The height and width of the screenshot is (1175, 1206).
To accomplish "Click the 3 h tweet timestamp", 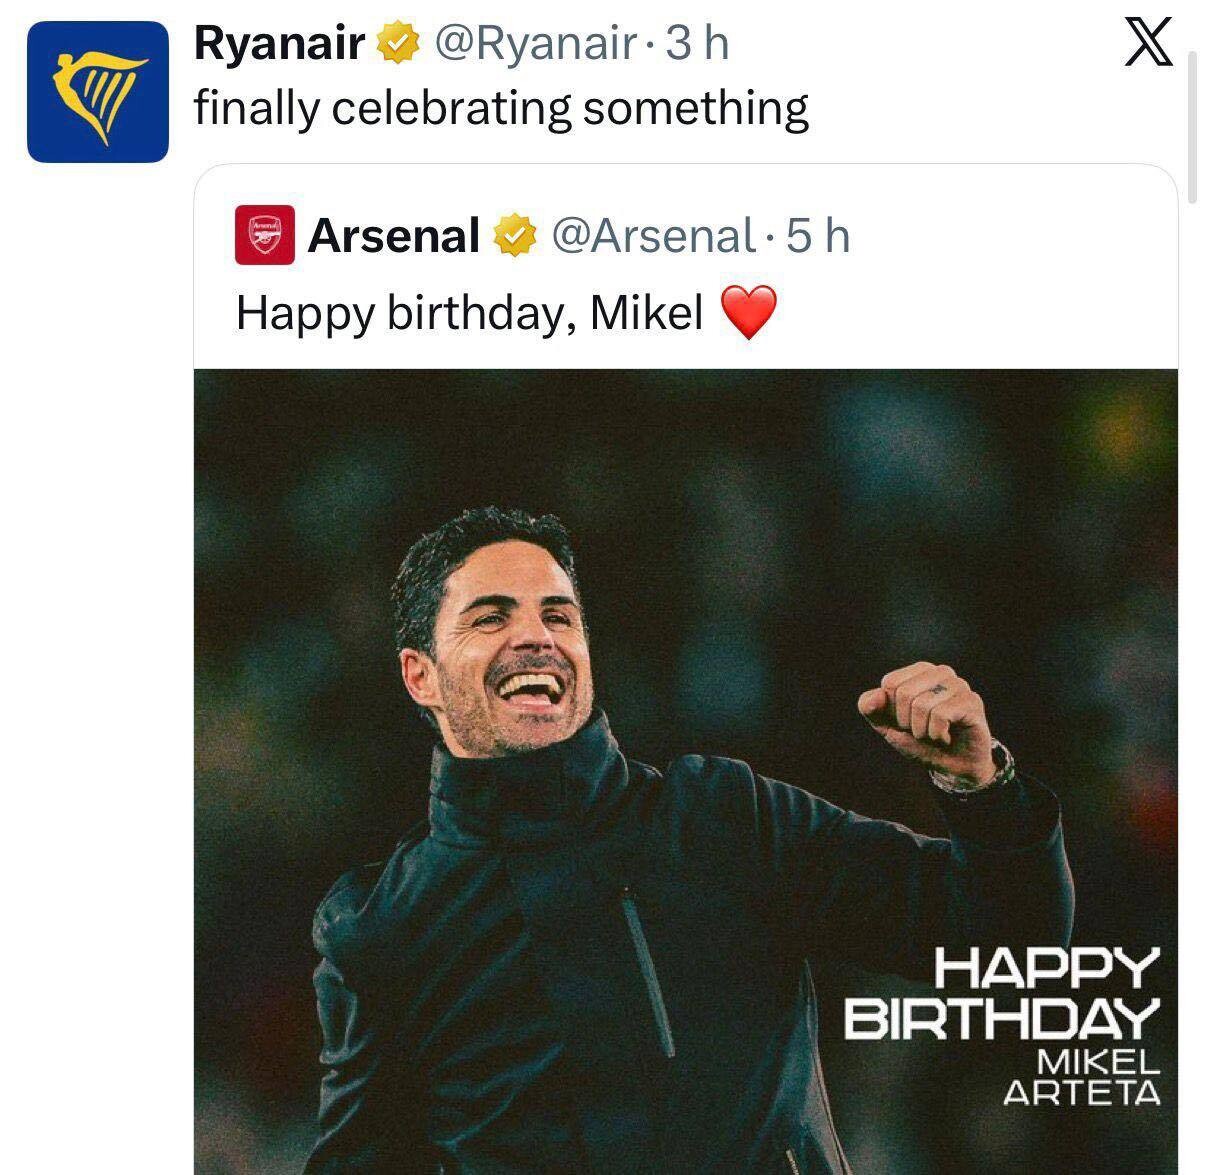I will (x=697, y=44).
